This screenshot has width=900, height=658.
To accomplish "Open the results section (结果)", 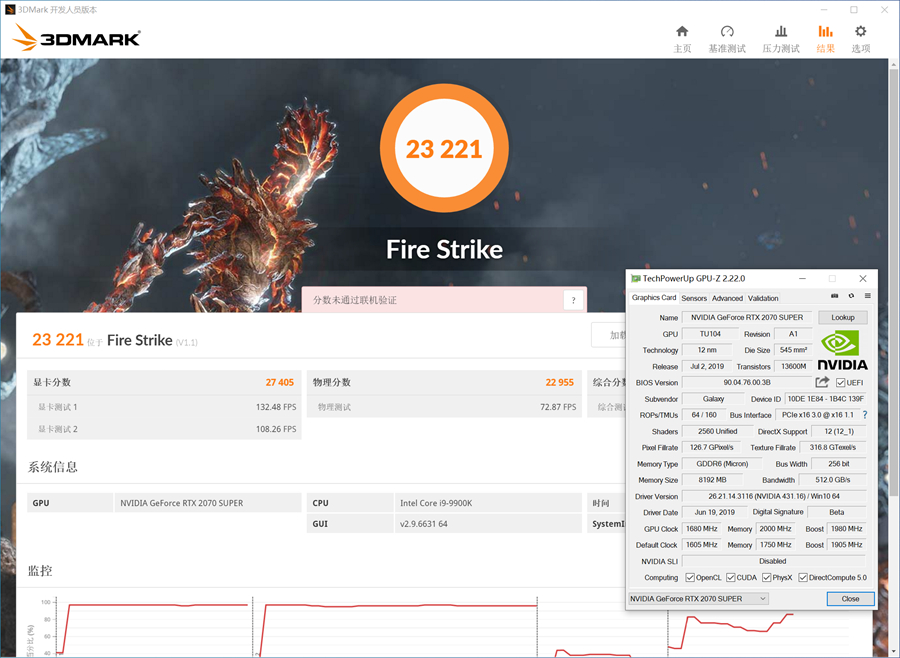I will pos(825,39).
